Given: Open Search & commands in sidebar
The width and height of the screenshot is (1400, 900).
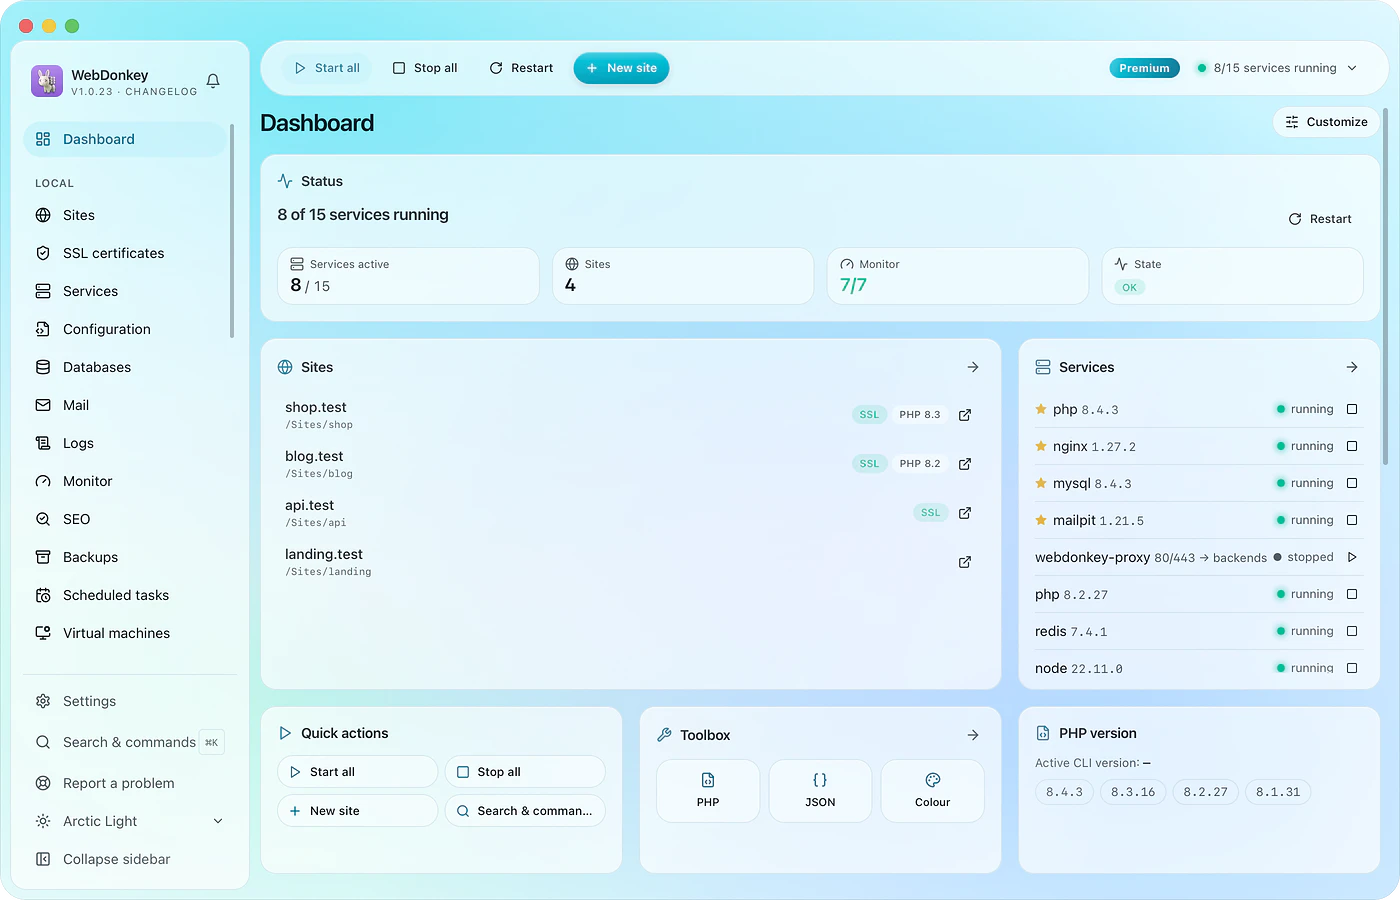Looking at the screenshot, I should click(x=128, y=742).
